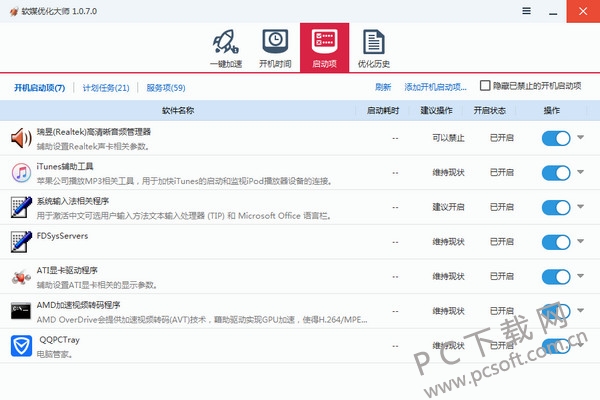
Task: Open the hamburger menu in title bar
Action: coord(527,11)
